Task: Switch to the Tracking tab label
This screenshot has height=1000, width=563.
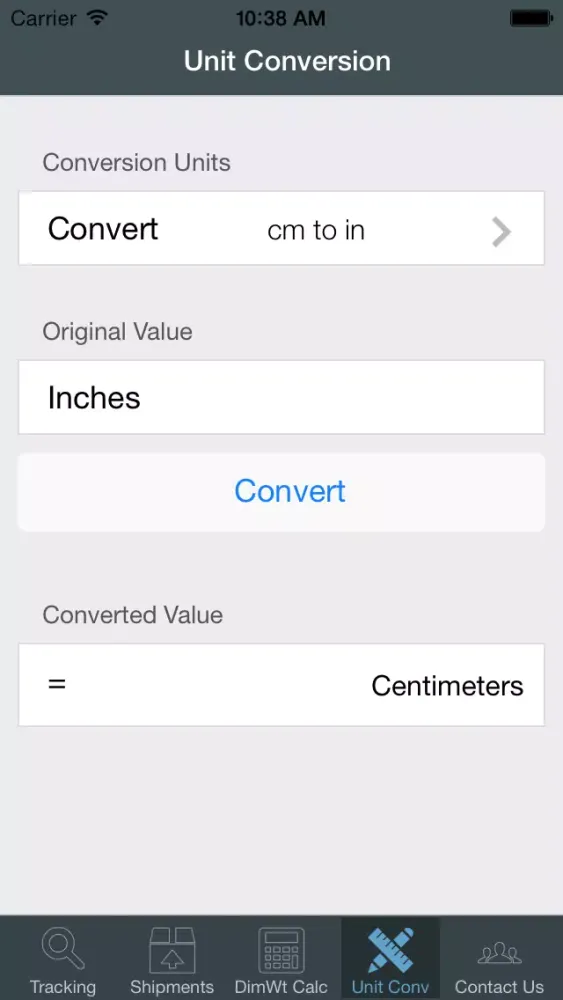Action: [x=62, y=987]
